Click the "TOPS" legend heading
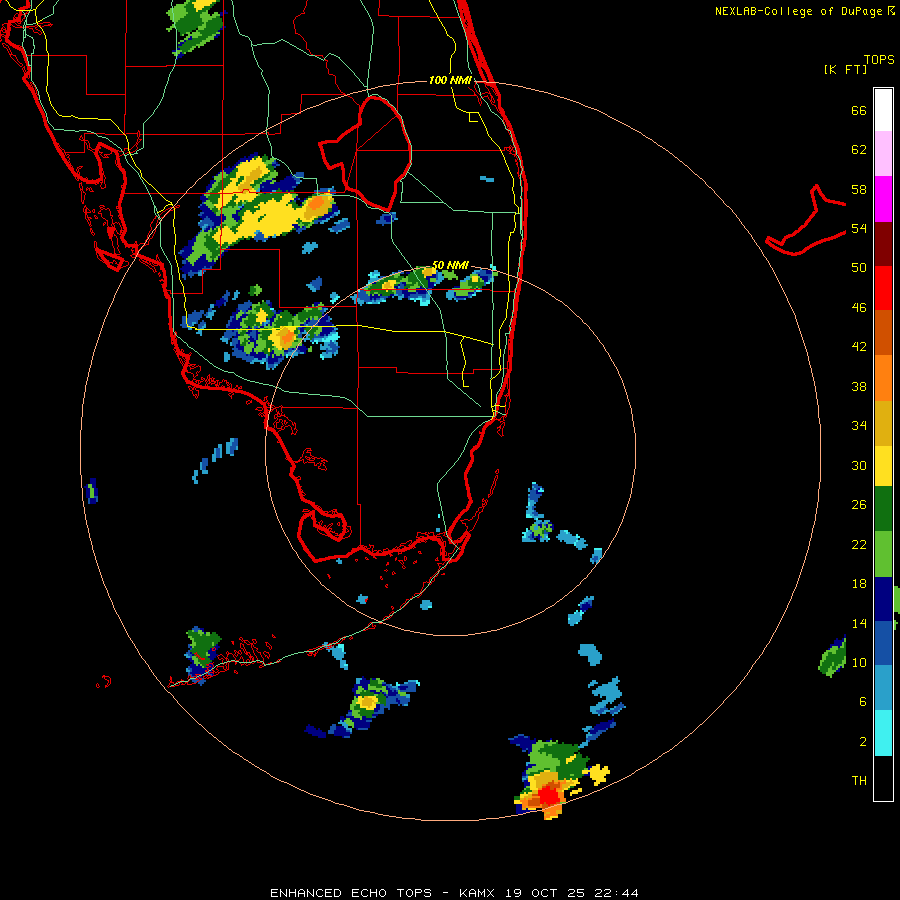This screenshot has height=900, width=900. 879,59
